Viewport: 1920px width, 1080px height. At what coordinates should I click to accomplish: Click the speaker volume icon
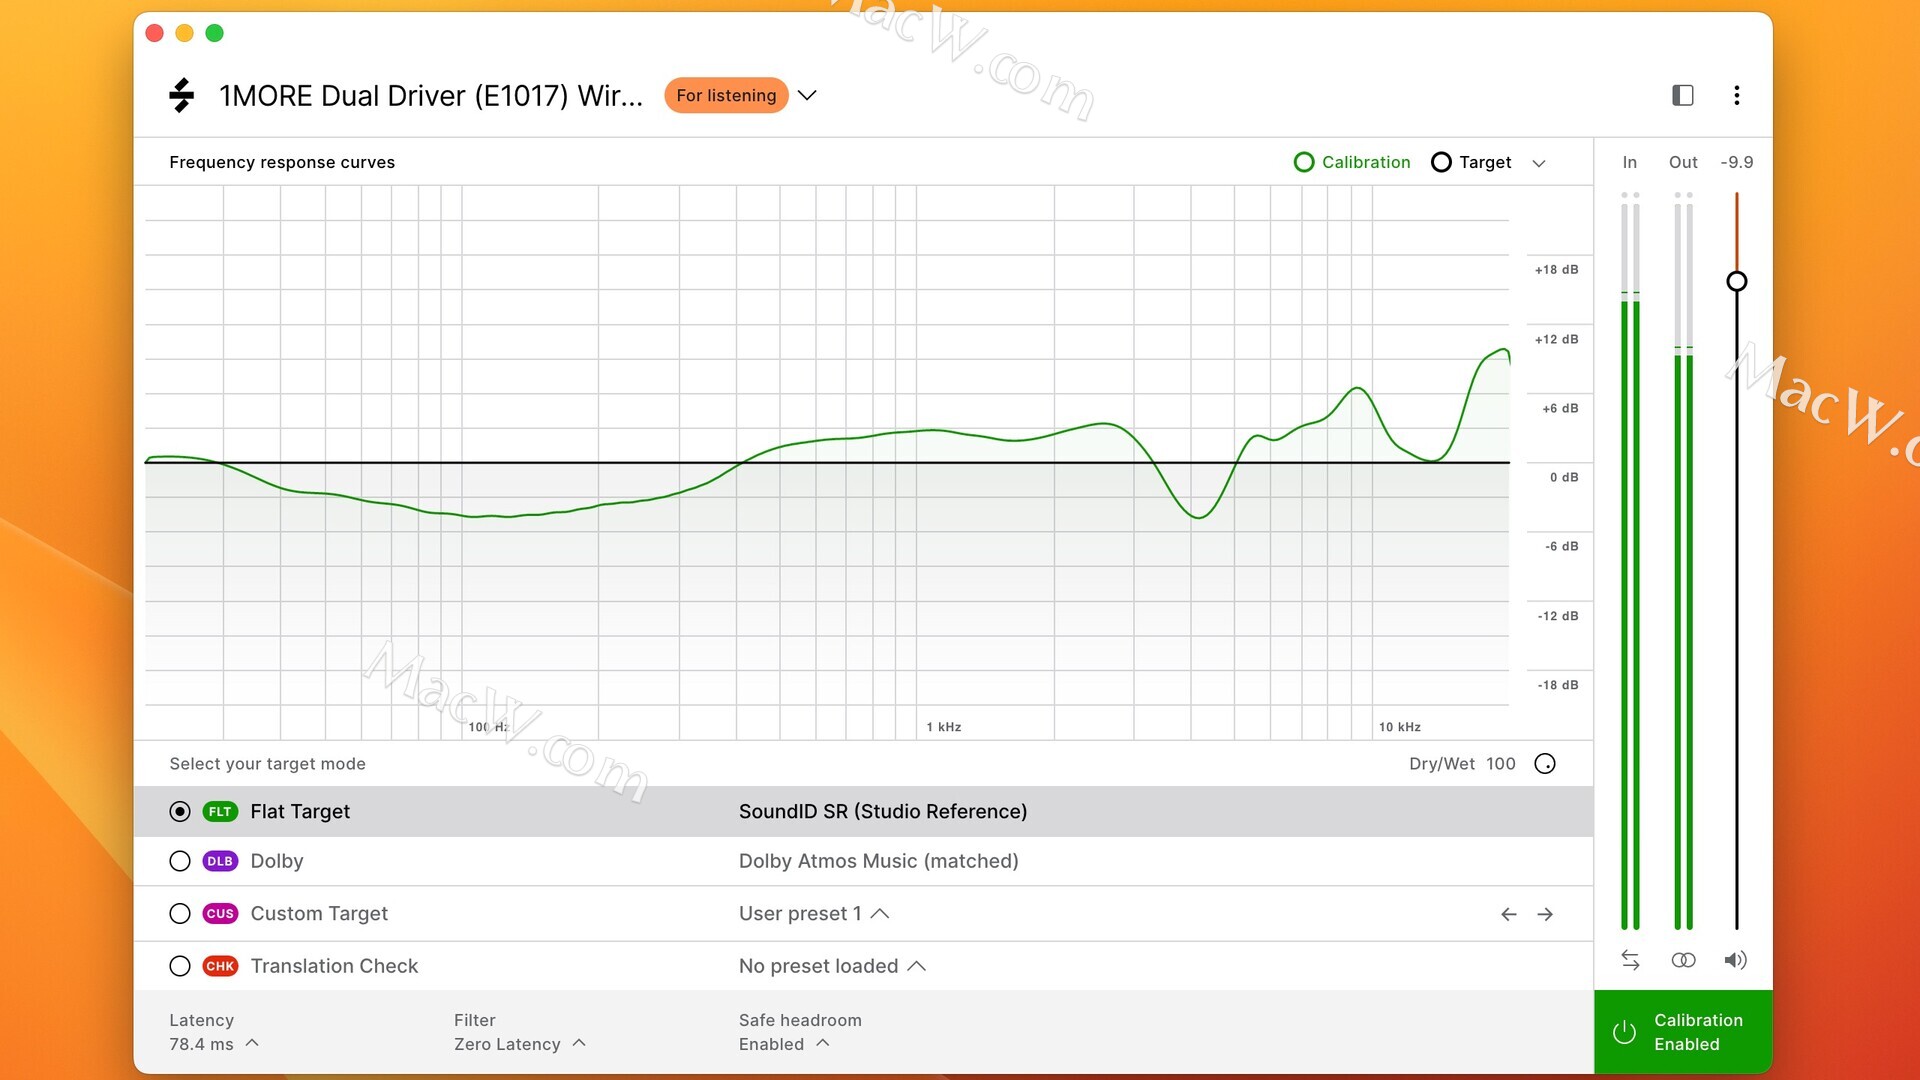[1736, 960]
